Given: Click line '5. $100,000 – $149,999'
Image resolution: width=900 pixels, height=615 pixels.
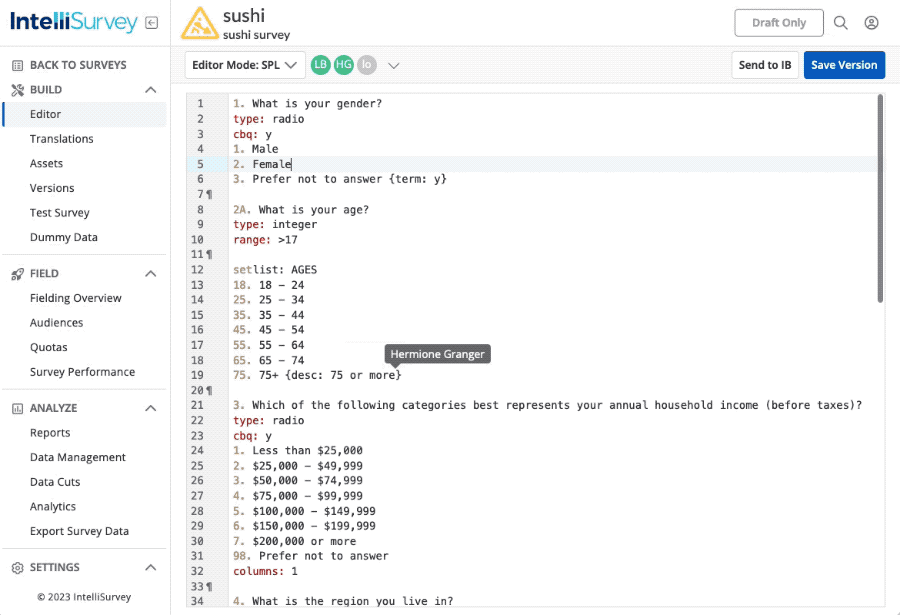Looking at the screenshot, I should click(304, 511).
